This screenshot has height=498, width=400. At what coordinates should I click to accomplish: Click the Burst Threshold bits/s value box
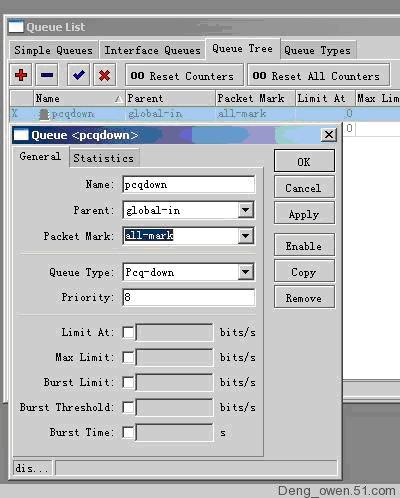pos(174,407)
